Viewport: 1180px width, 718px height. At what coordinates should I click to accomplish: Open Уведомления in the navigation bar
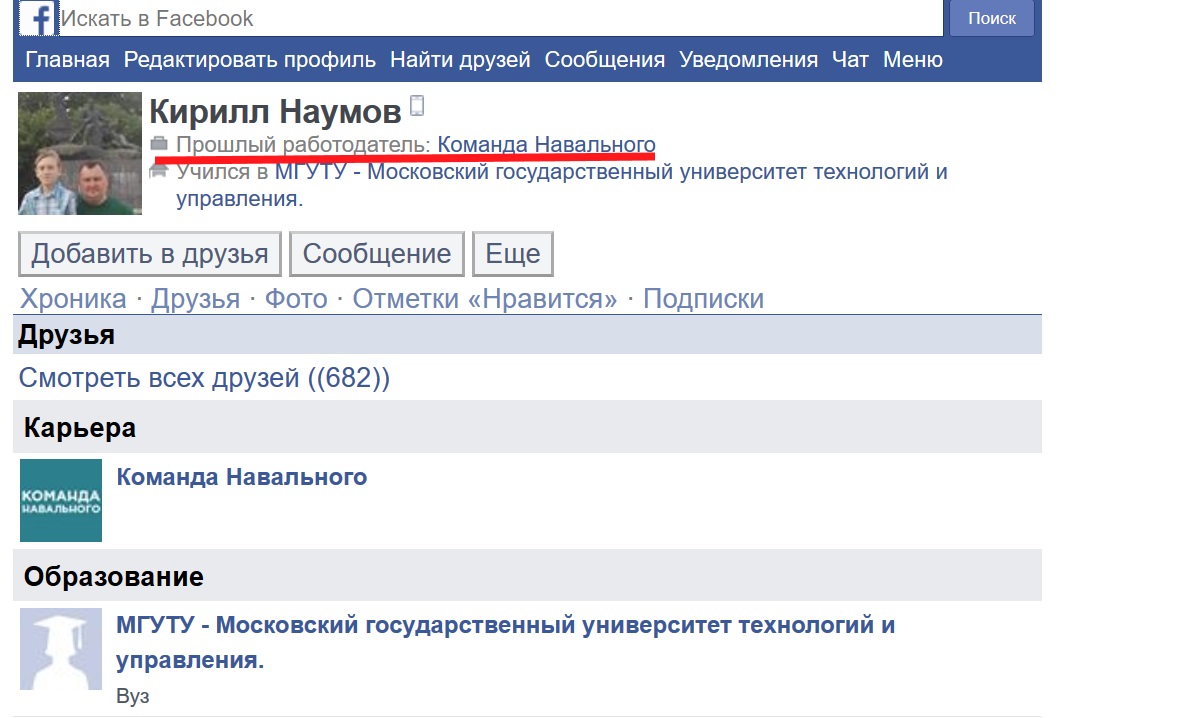748,60
